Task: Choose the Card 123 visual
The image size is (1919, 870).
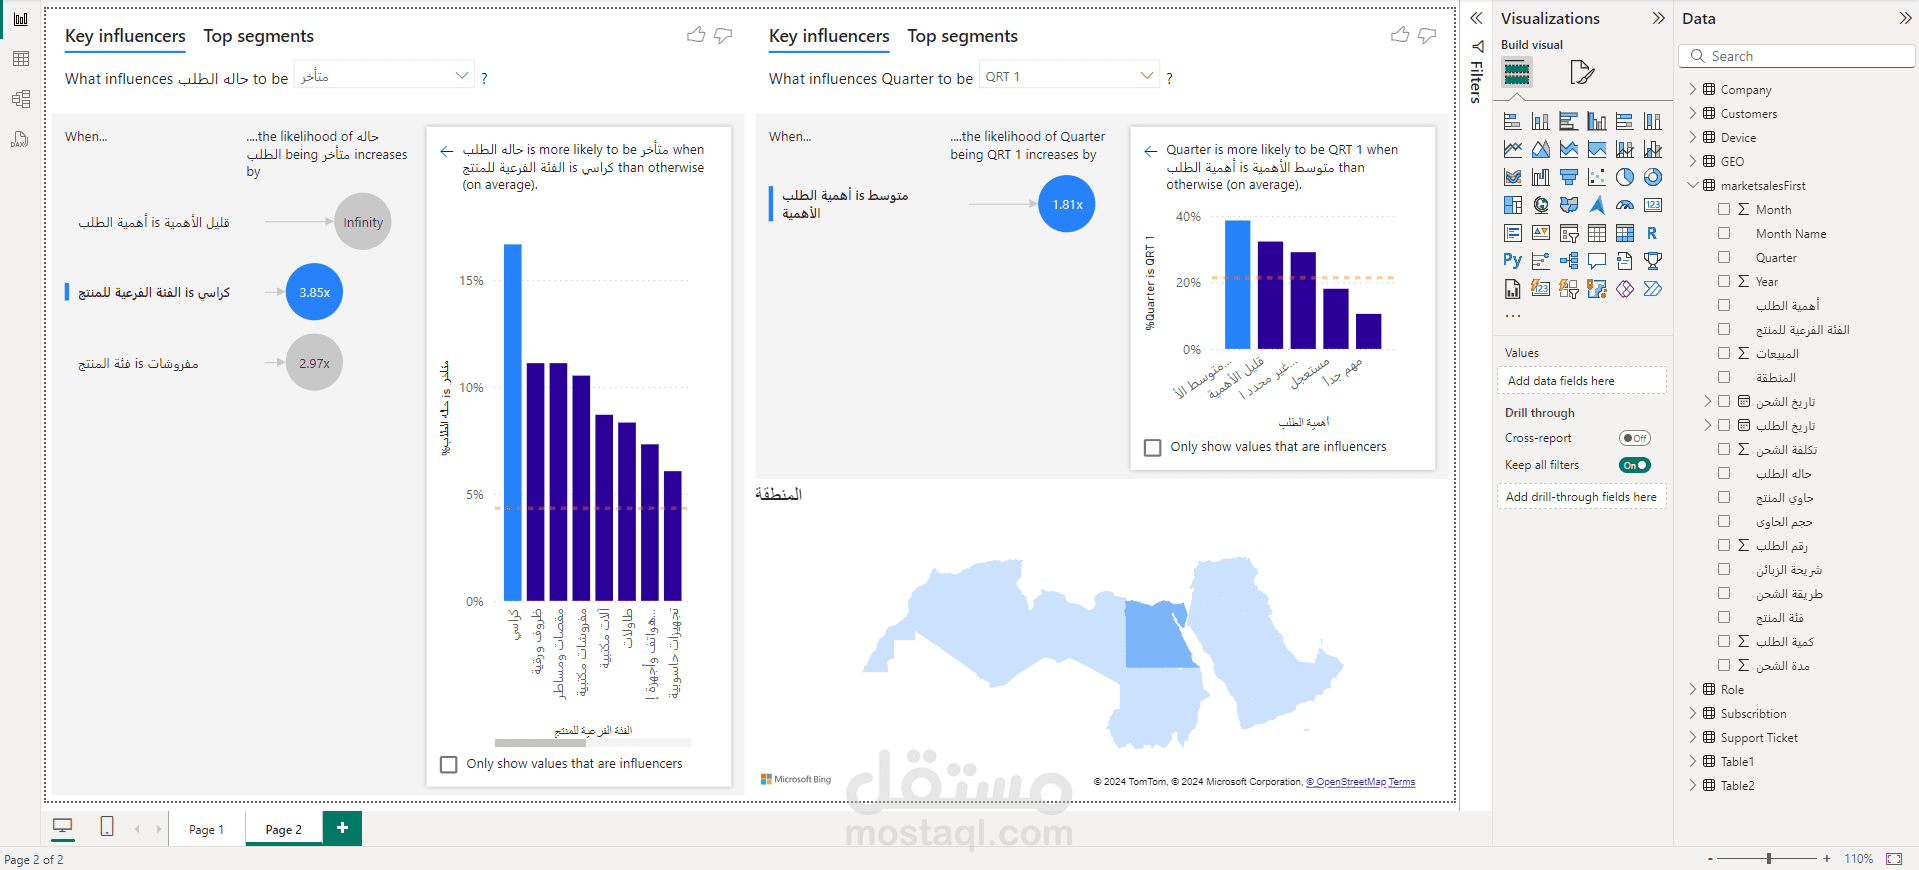Action: 1653,205
